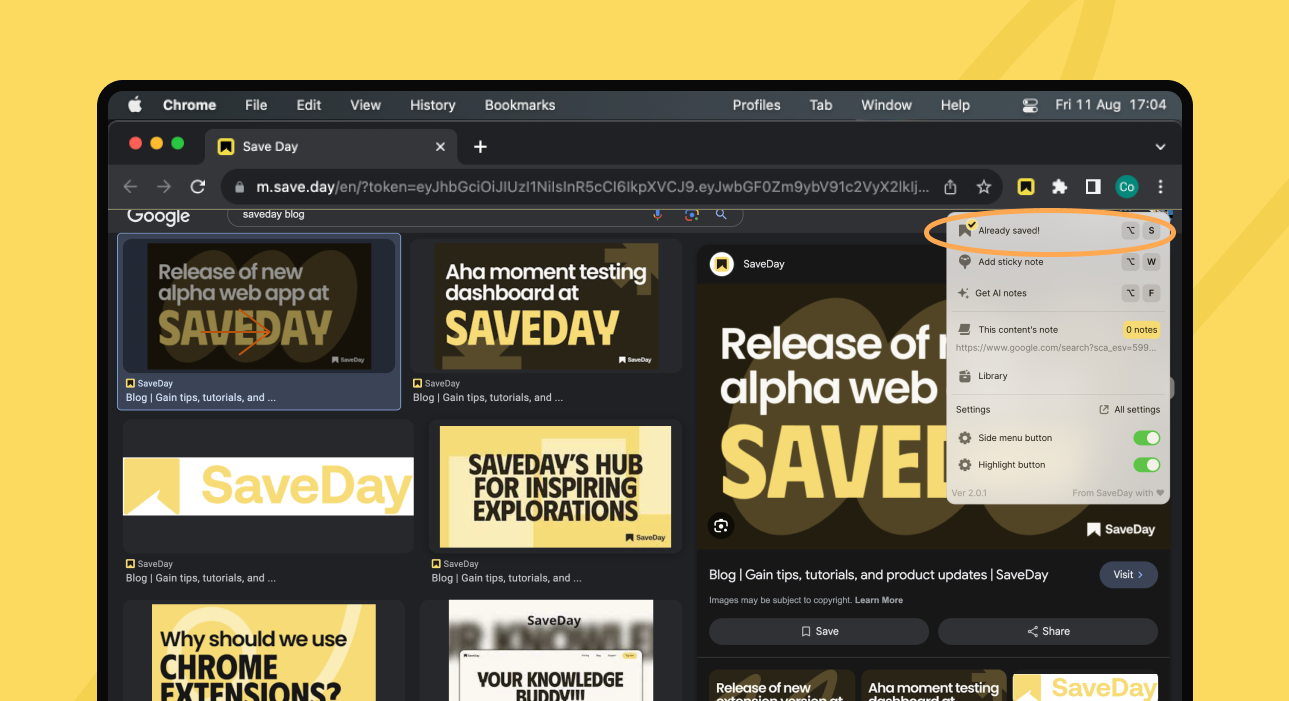
Task: Click the preview title Blog | Gain tips
Action: pyautogui.click(x=879, y=575)
